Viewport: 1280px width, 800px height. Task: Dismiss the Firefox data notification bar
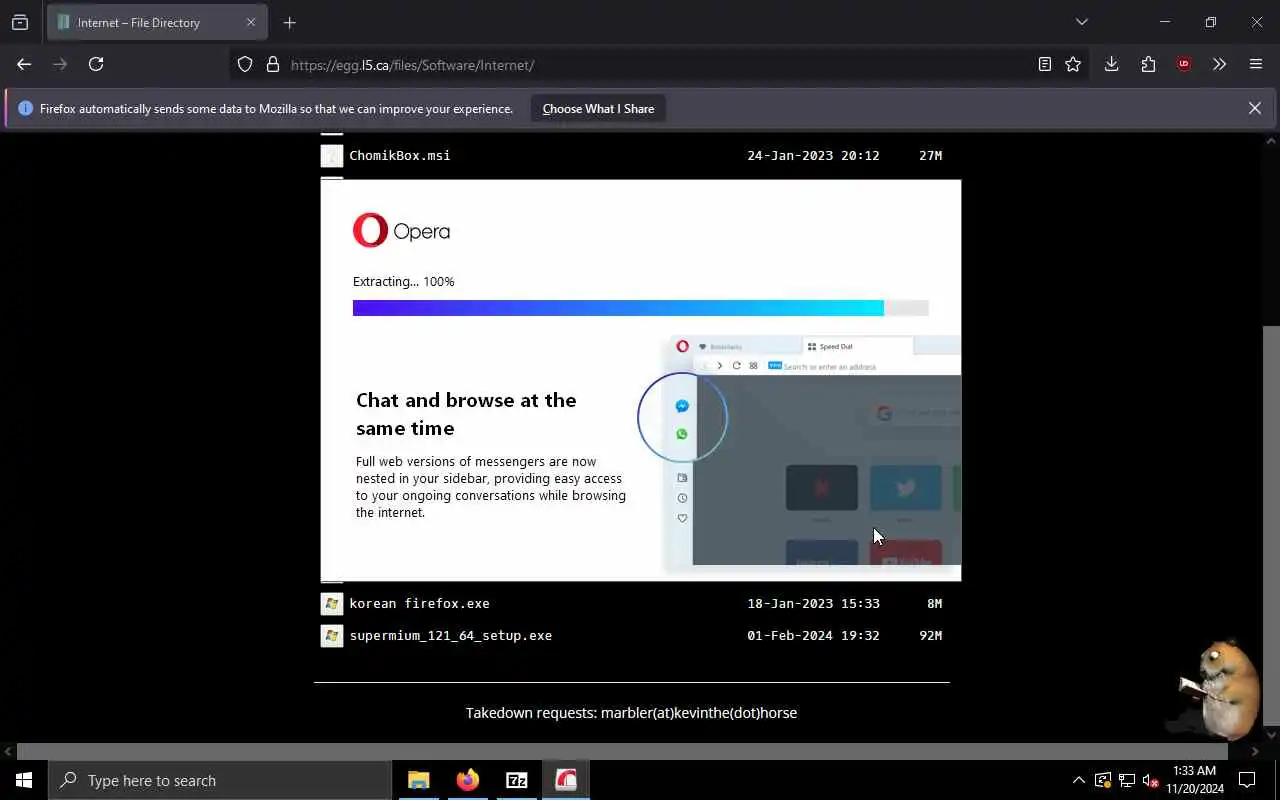pos(1254,108)
